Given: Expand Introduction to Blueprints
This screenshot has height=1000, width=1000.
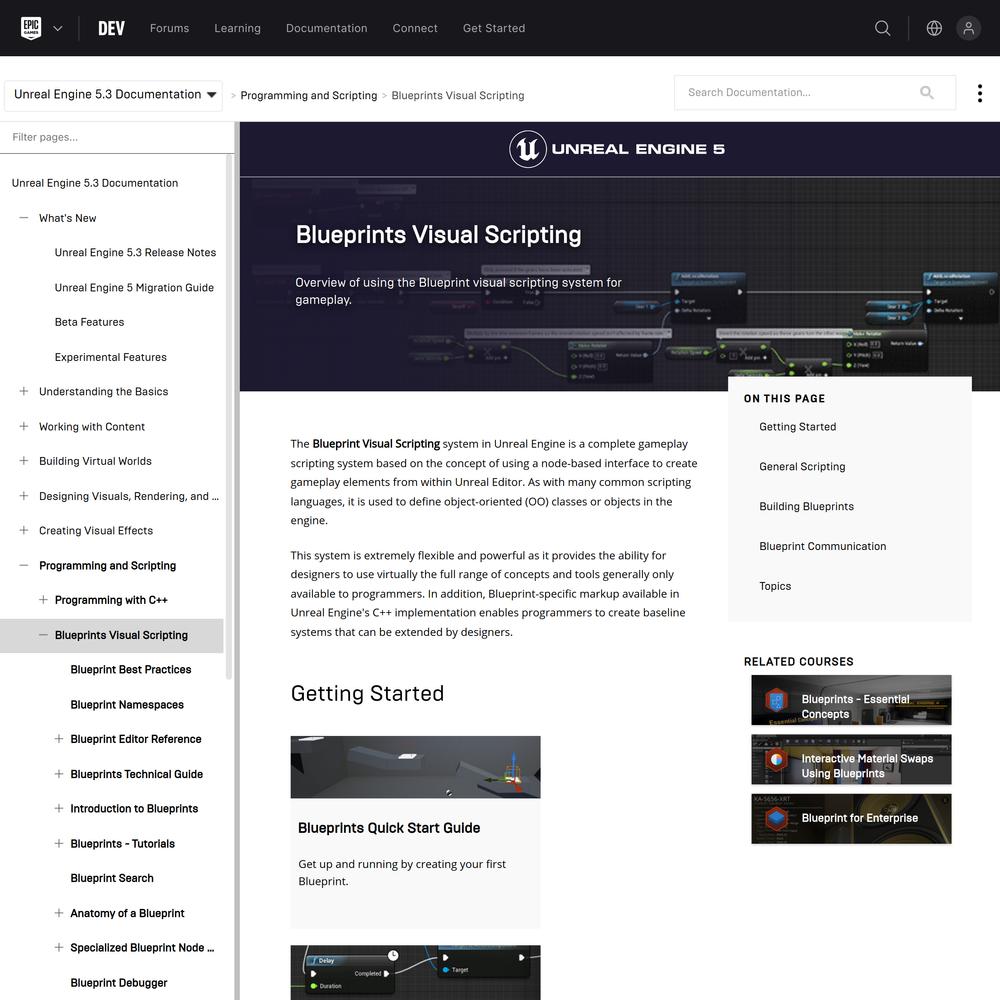Looking at the screenshot, I should (x=59, y=808).
